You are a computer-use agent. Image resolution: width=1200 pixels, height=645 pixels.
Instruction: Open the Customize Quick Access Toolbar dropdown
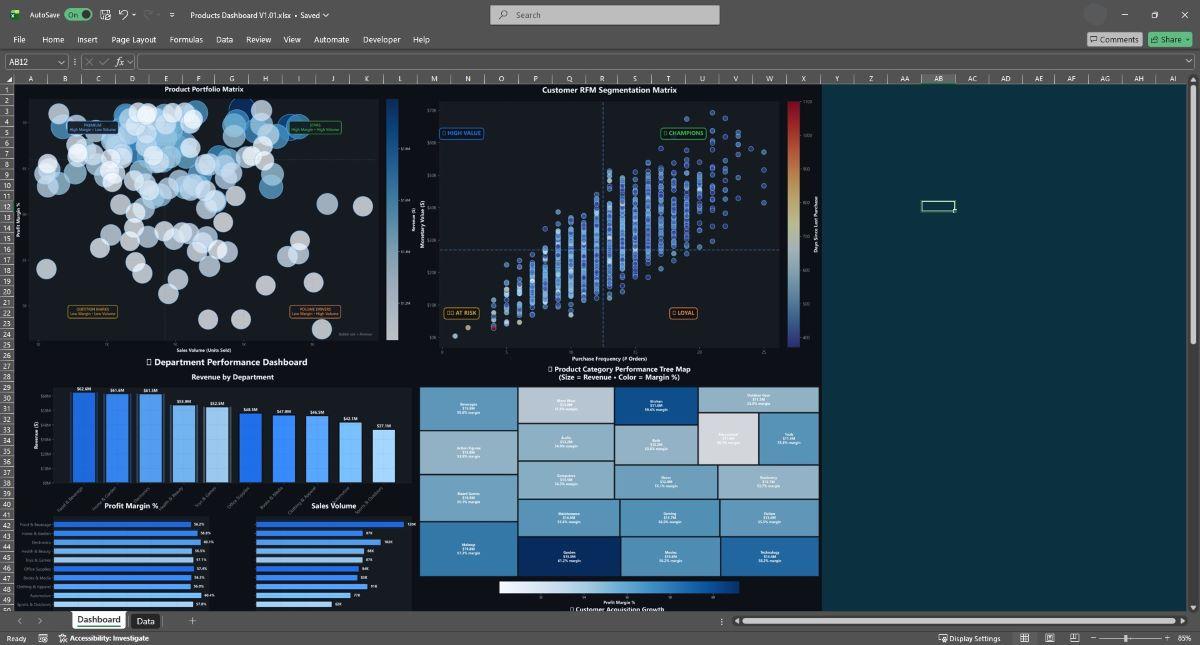[x=172, y=15]
